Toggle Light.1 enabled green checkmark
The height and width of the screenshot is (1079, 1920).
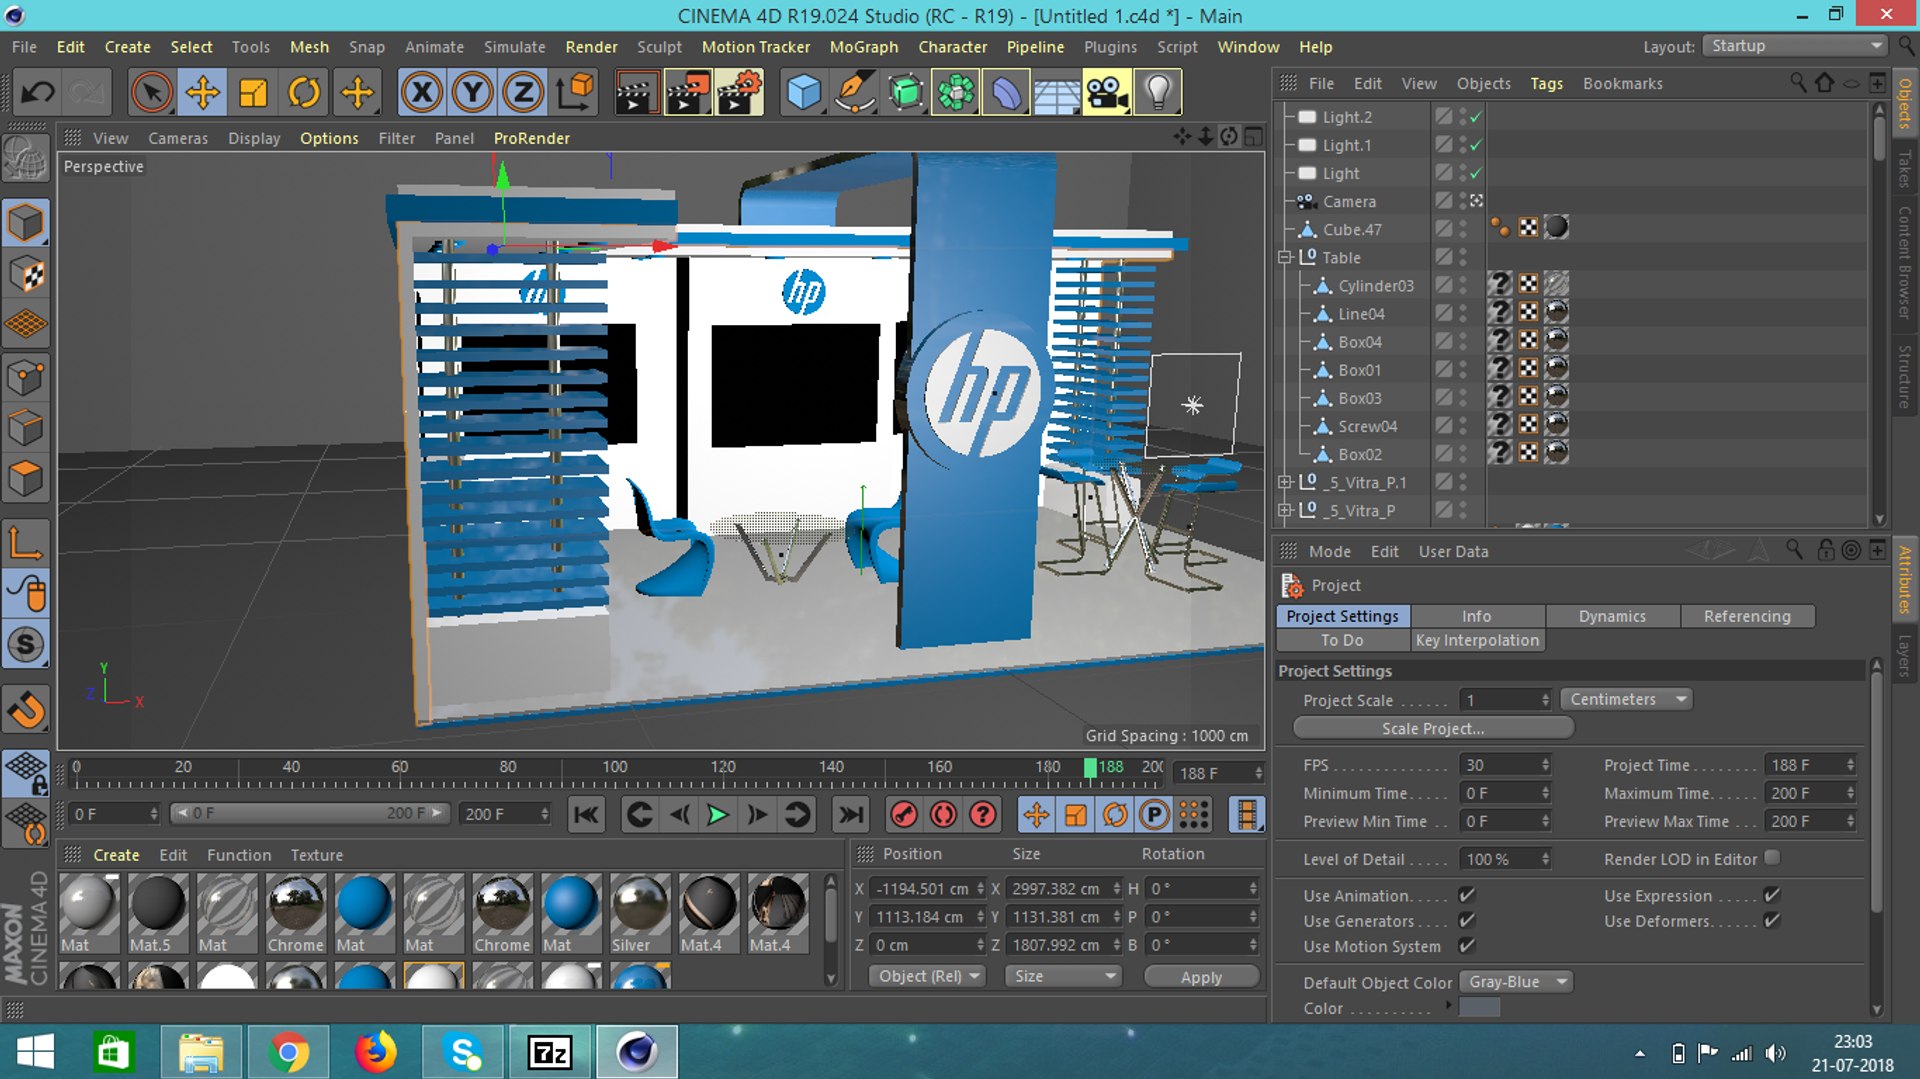tap(1476, 145)
